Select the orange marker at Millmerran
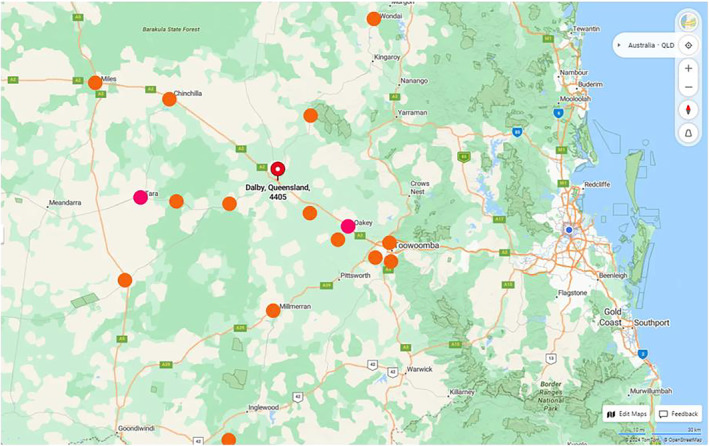This screenshot has height=446, width=709. pyautogui.click(x=273, y=311)
